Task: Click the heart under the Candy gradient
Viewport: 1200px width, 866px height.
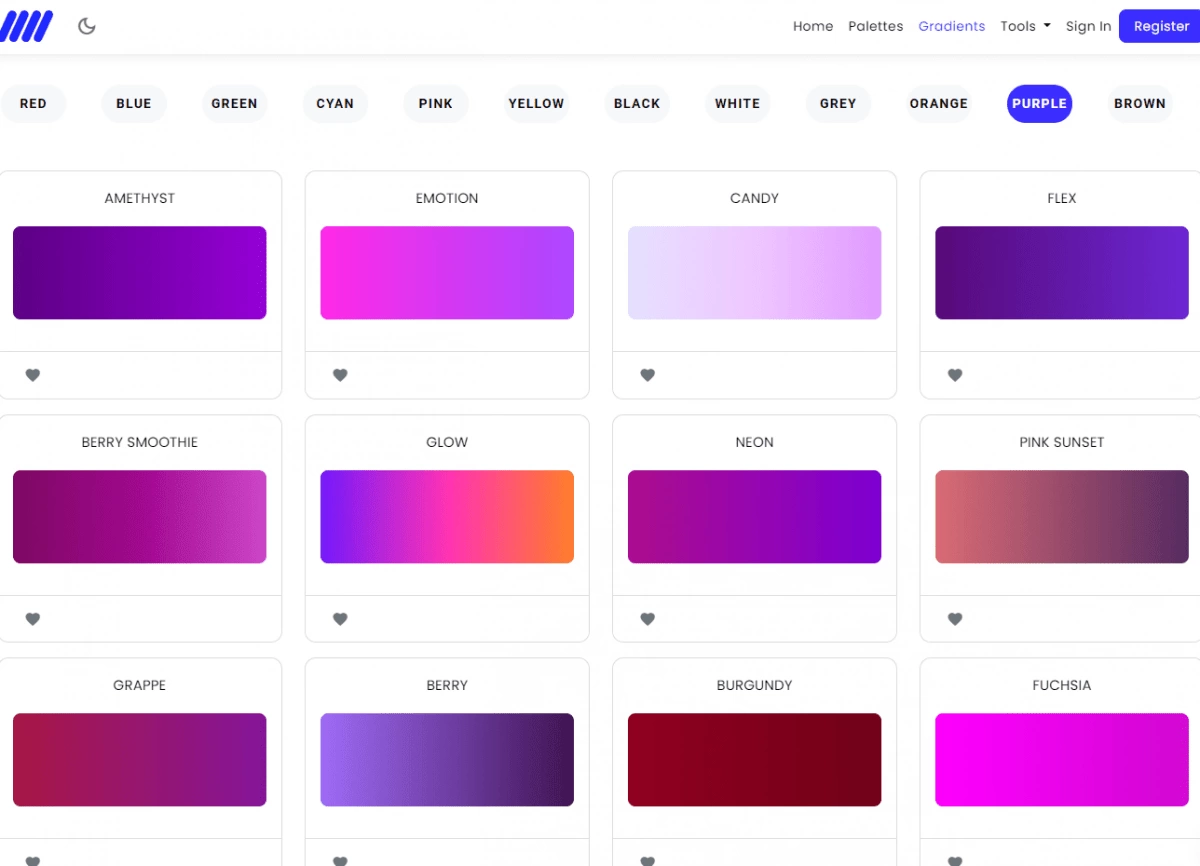Action: click(647, 375)
